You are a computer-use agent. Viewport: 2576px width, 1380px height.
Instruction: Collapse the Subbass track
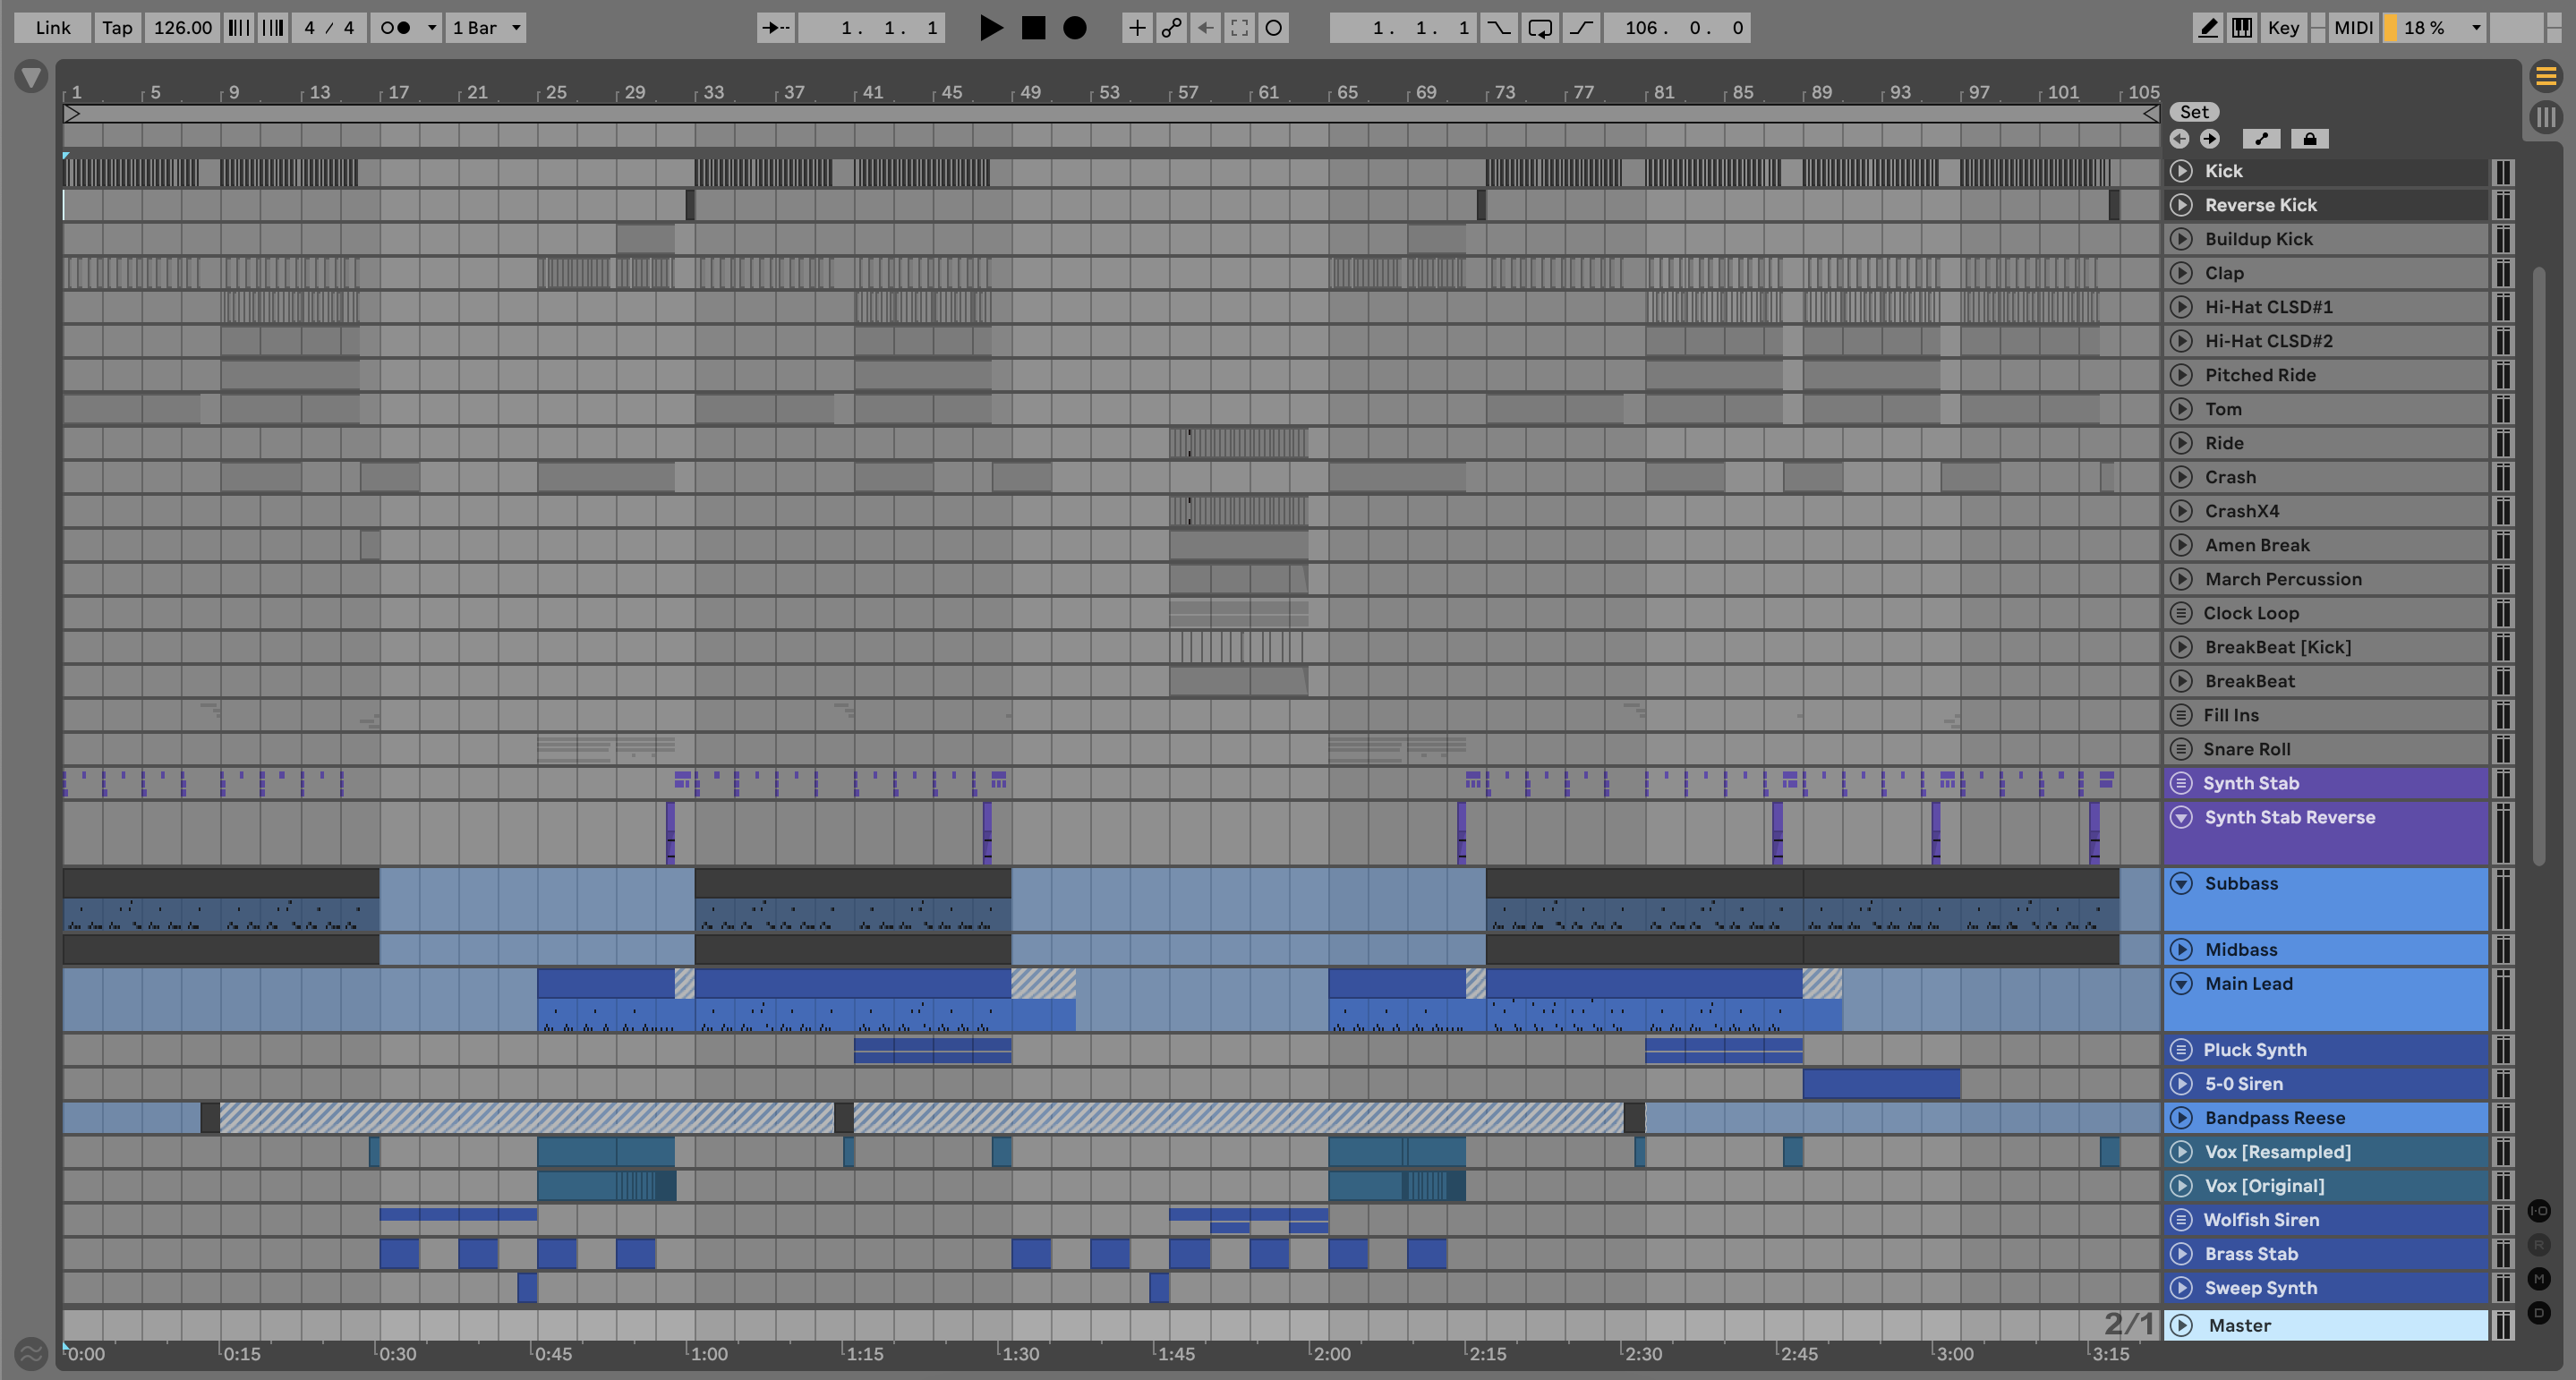(x=2182, y=884)
